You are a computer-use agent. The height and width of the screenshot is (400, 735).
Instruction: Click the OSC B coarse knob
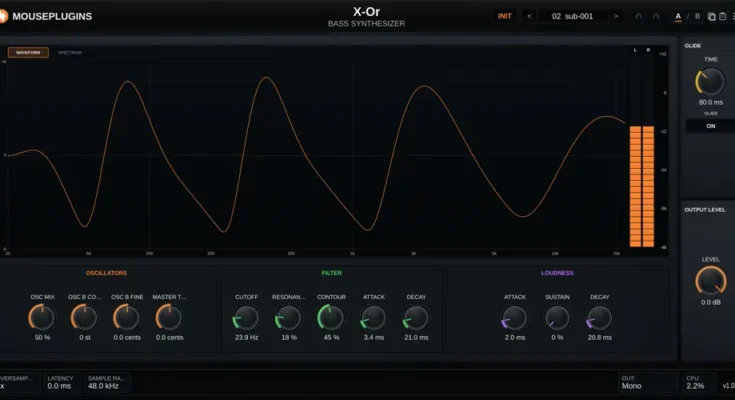[x=84, y=317]
